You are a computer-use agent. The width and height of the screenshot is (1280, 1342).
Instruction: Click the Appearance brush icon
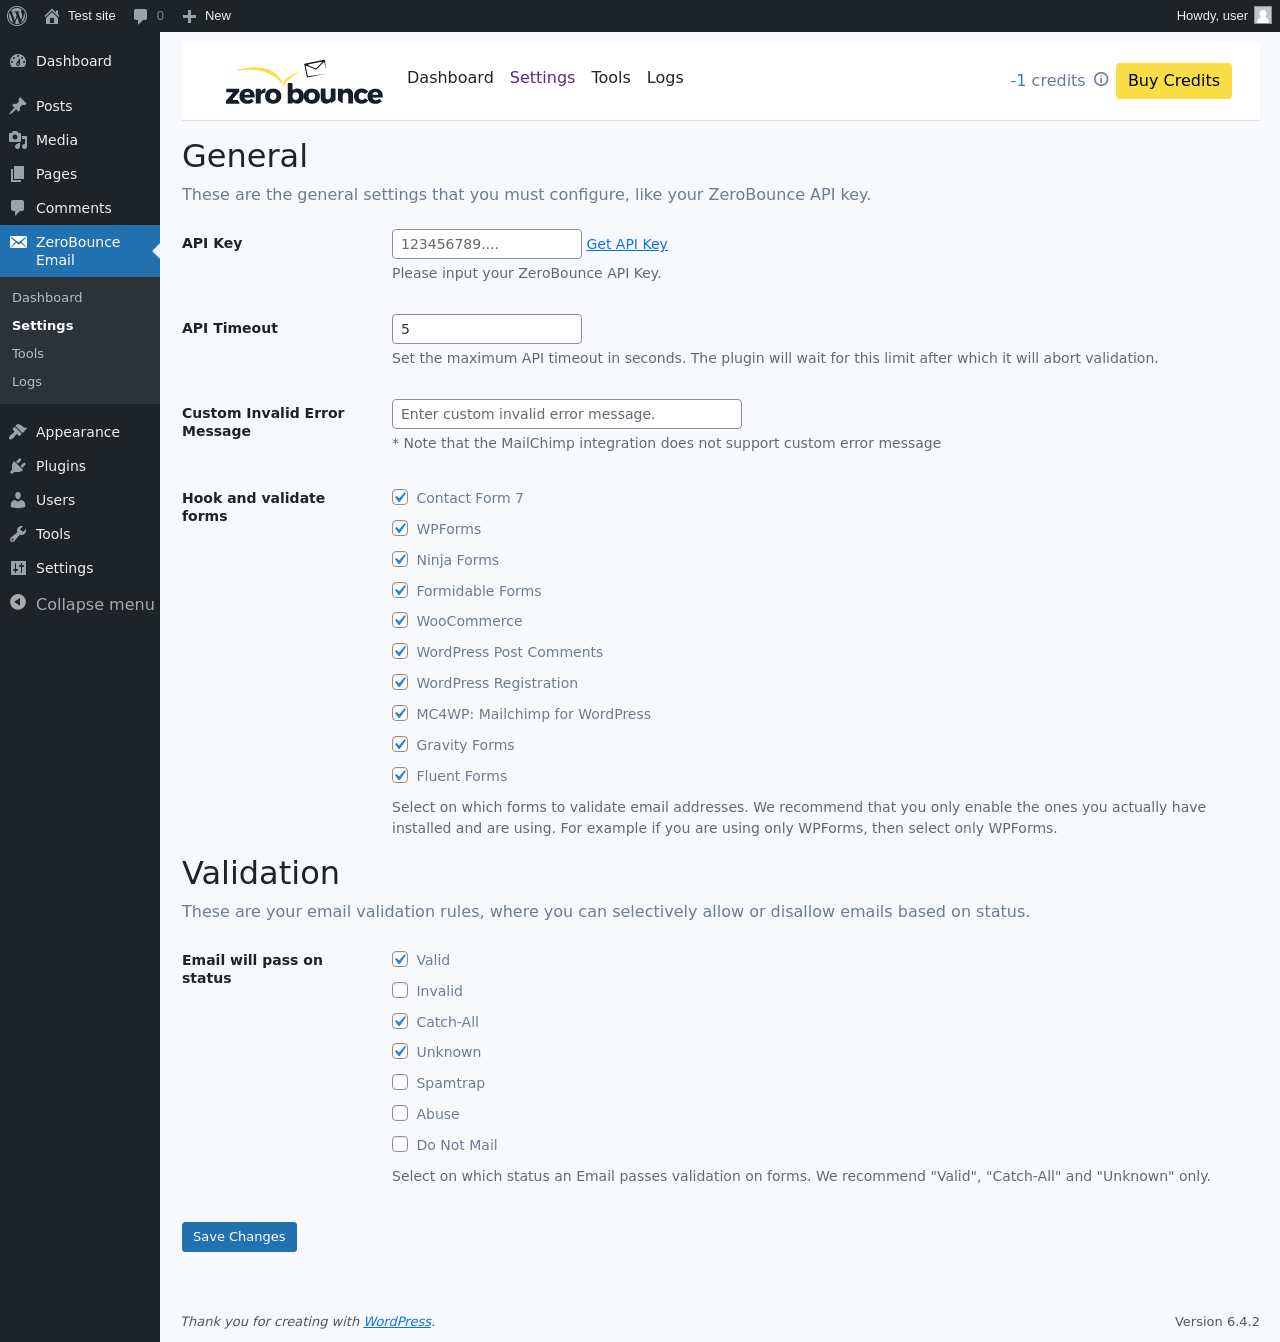pyautogui.click(x=18, y=432)
